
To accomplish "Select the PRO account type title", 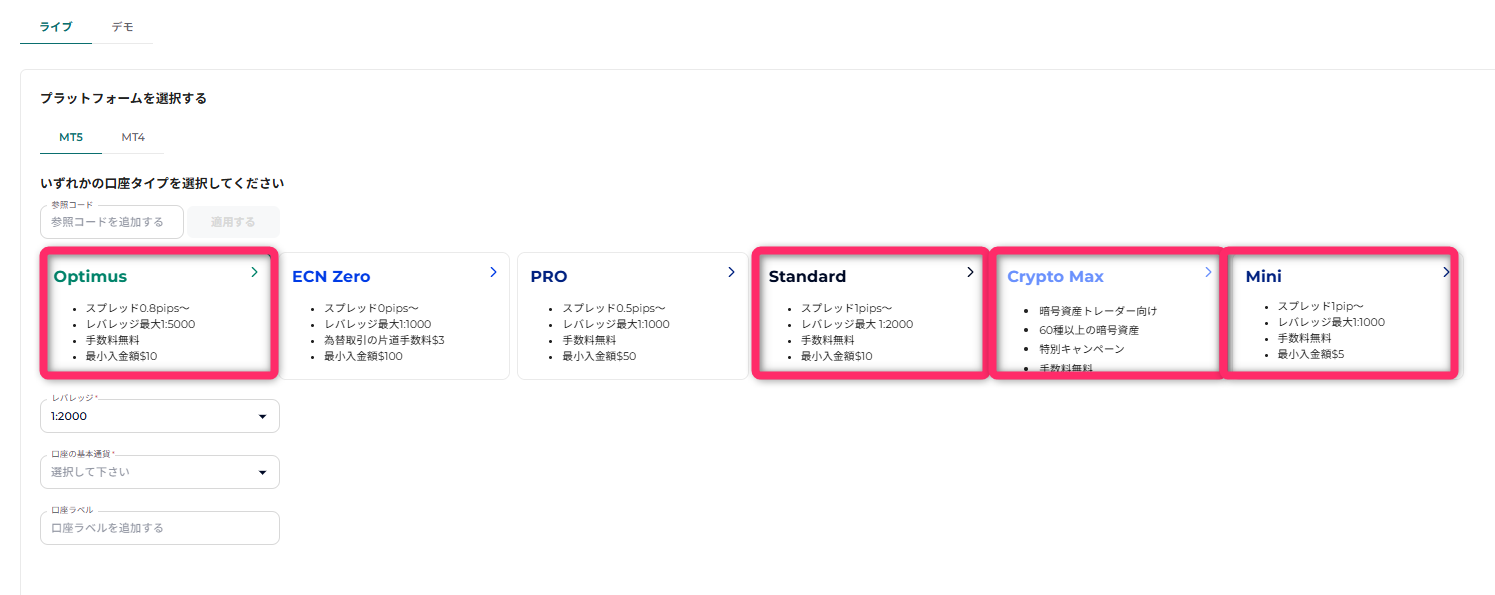I will tap(549, 277).
